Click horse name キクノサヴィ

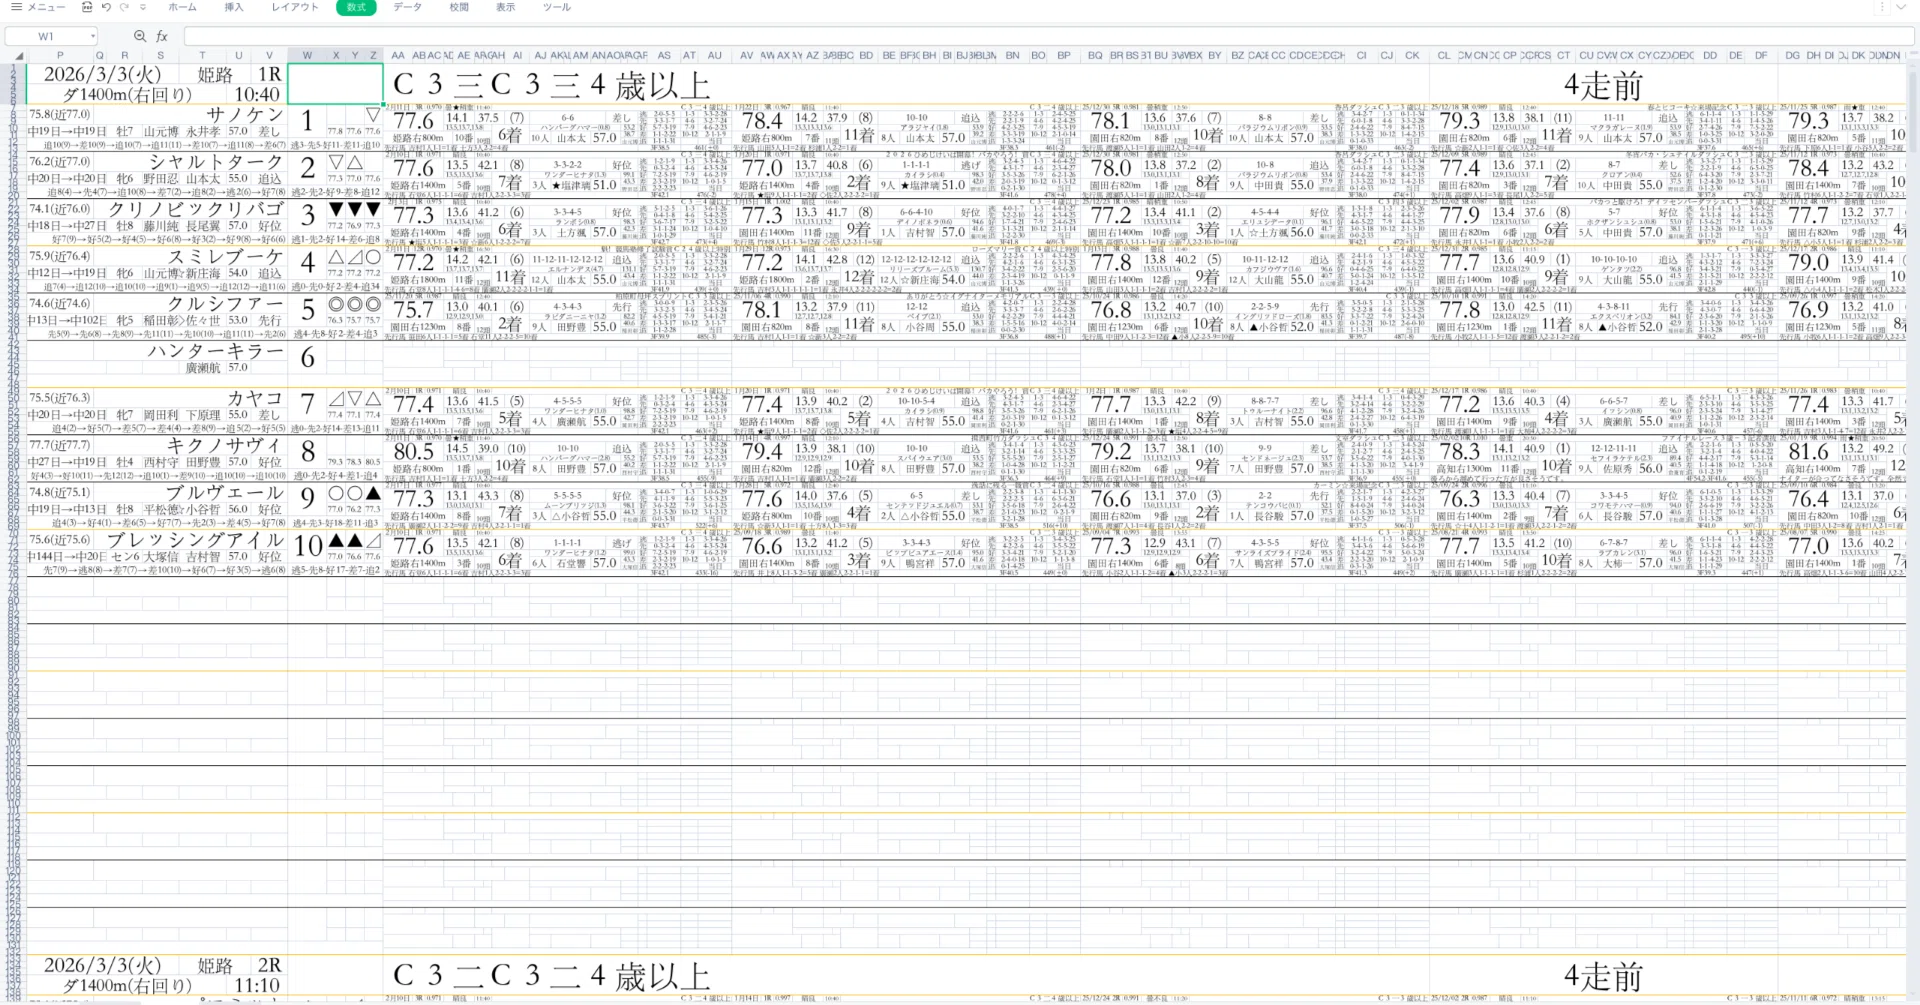(x=225, y=446)
